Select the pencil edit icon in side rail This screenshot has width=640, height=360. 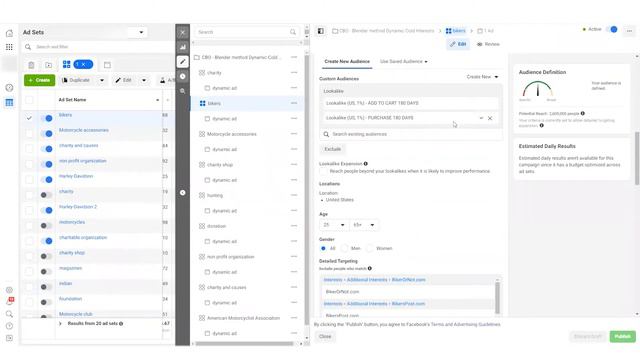182,62
